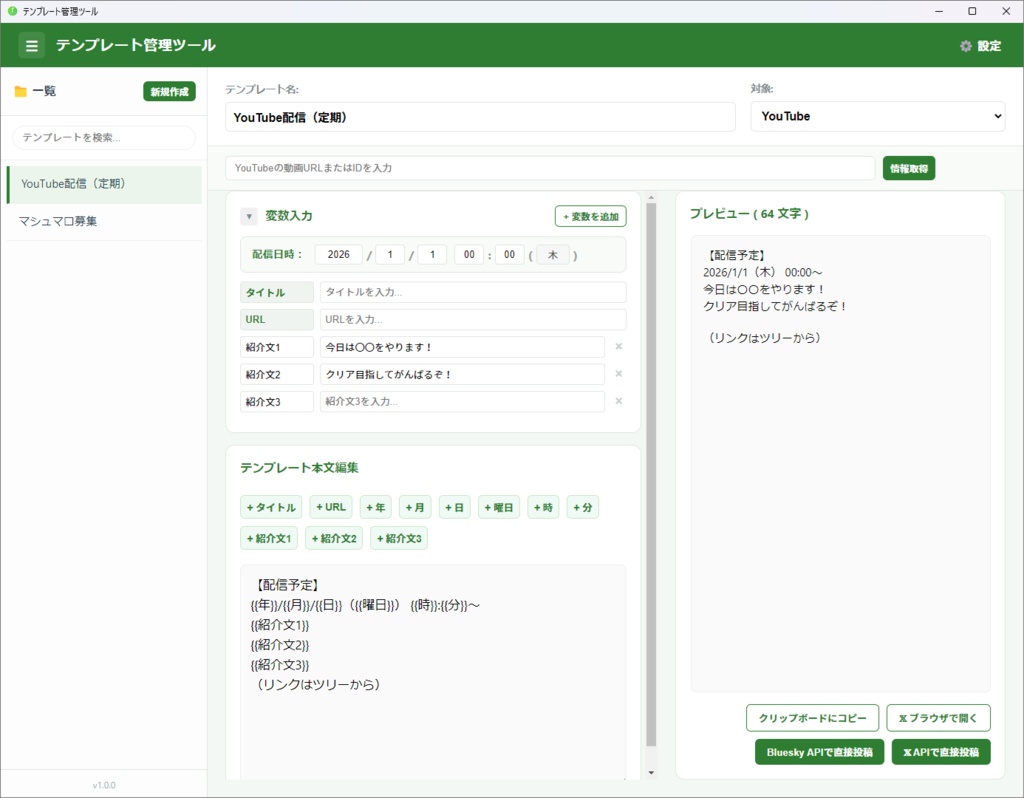This screenshot has width=1024, height=798.
Task: Click X ブラウザで開く button
Action: pos(938,718)
